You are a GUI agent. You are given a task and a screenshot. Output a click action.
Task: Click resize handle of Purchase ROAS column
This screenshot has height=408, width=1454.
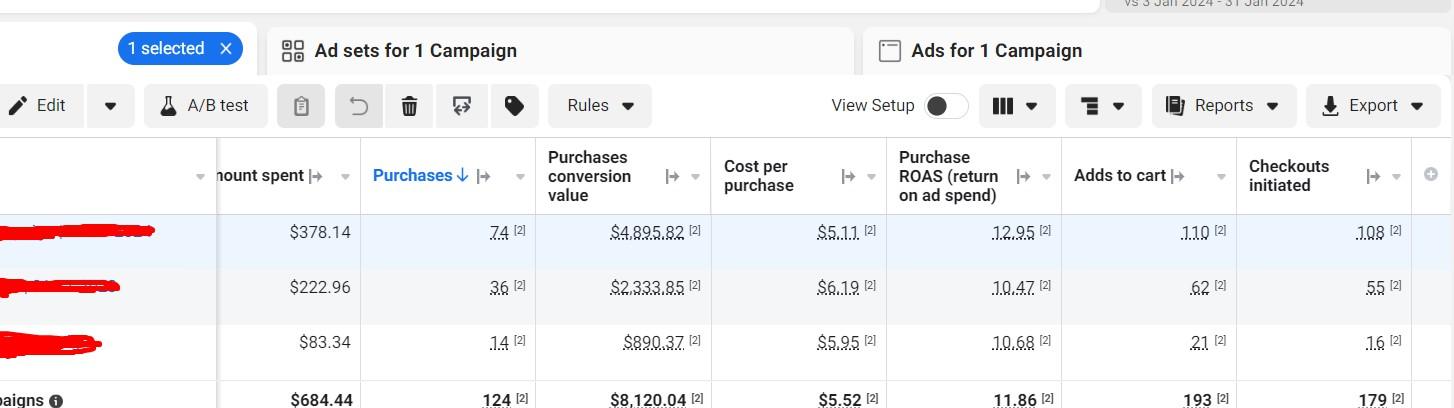pyautogui.click(x=1024, y=176)
